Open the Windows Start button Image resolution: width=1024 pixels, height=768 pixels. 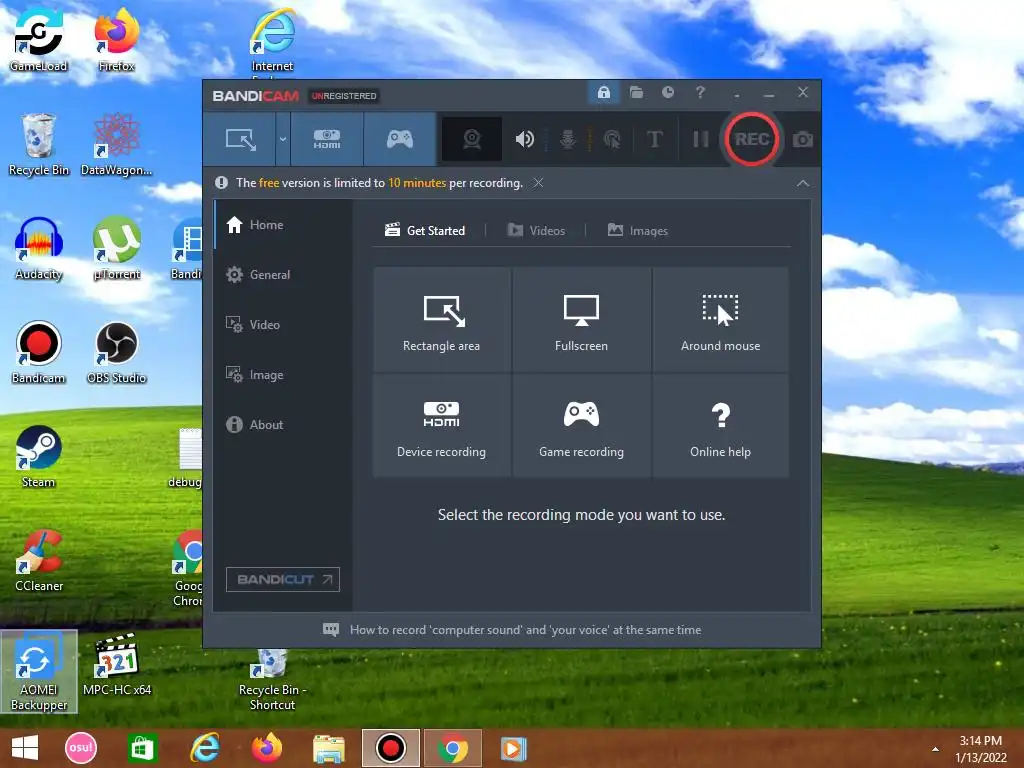pyautogui.click(x=25, y=748)
